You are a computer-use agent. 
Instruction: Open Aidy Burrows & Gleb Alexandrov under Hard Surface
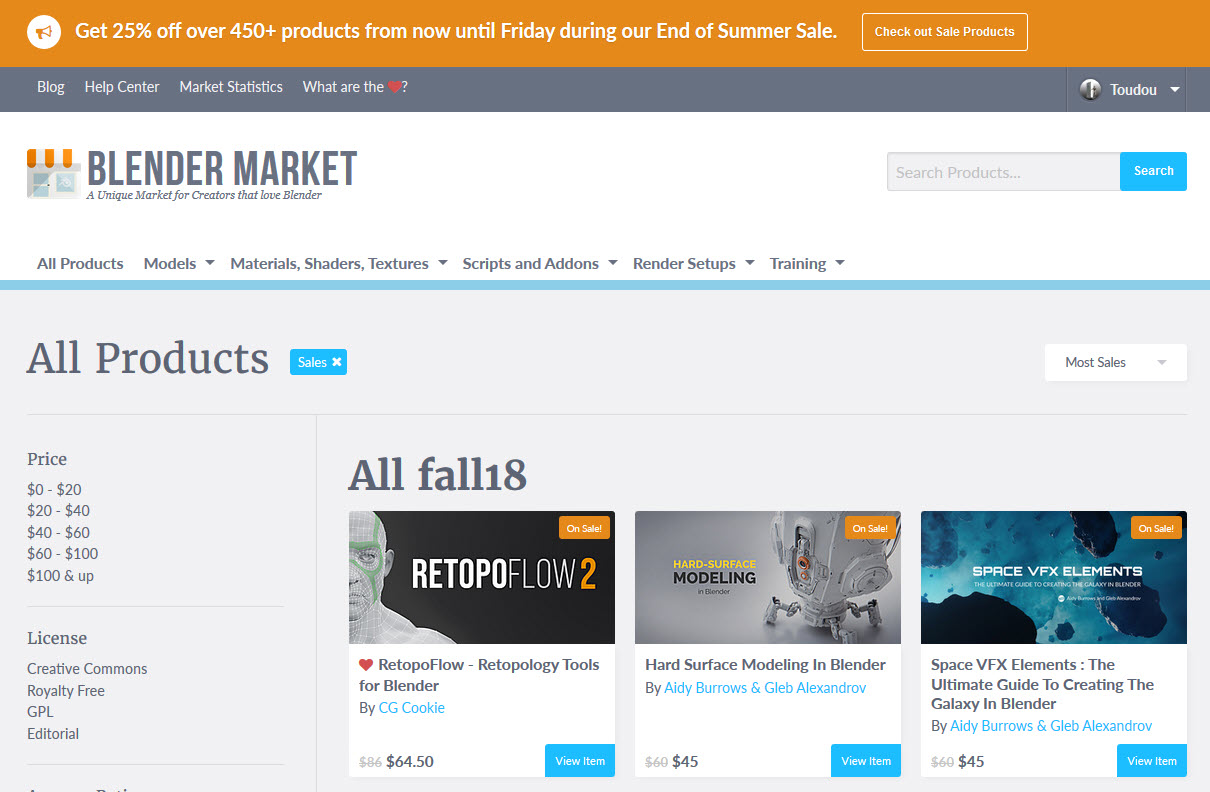(x=765, y=688)
